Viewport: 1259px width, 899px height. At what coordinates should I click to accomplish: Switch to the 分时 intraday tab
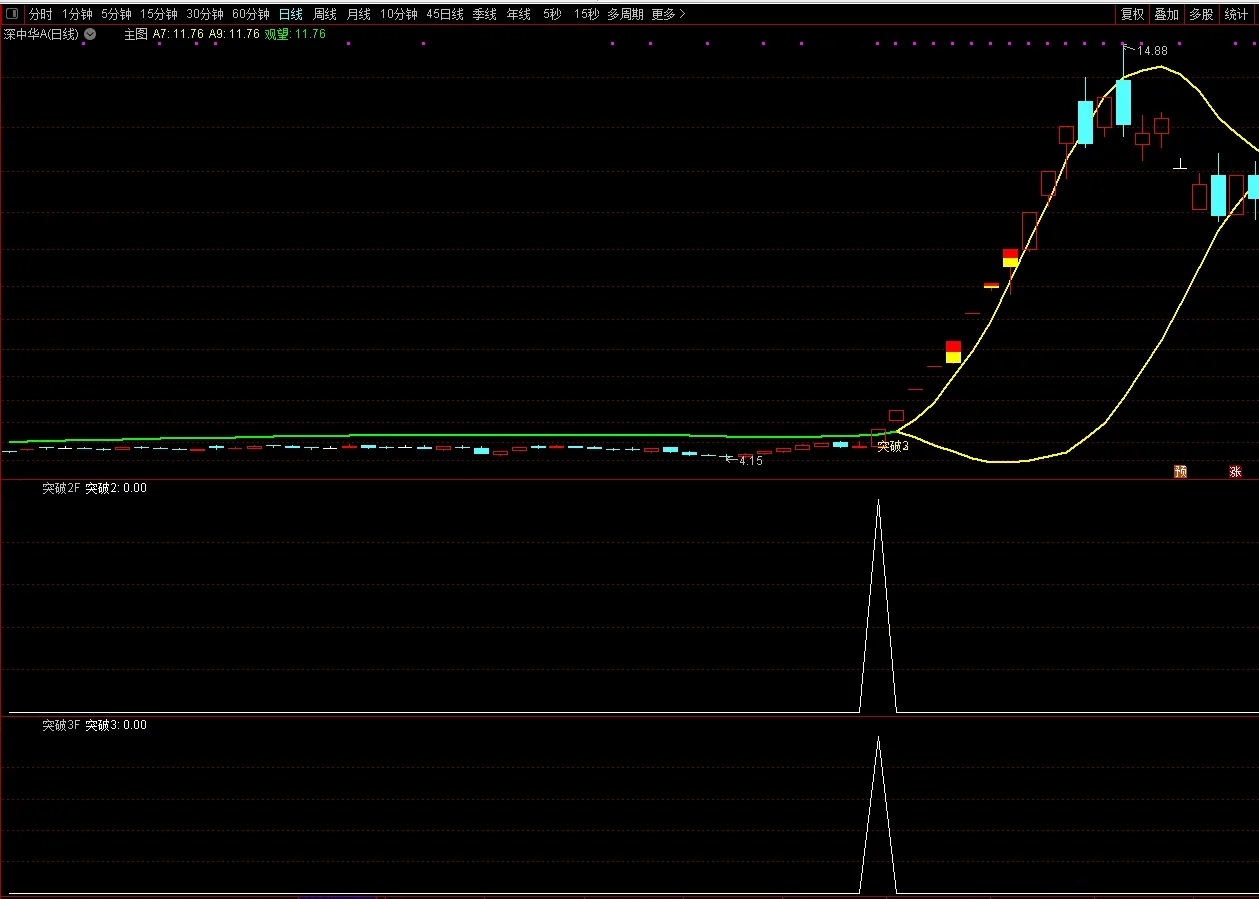tap(40, 14)
